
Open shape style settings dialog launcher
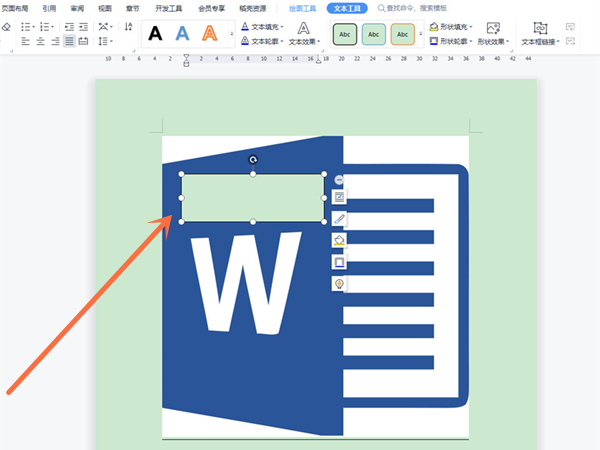(512, 51)
